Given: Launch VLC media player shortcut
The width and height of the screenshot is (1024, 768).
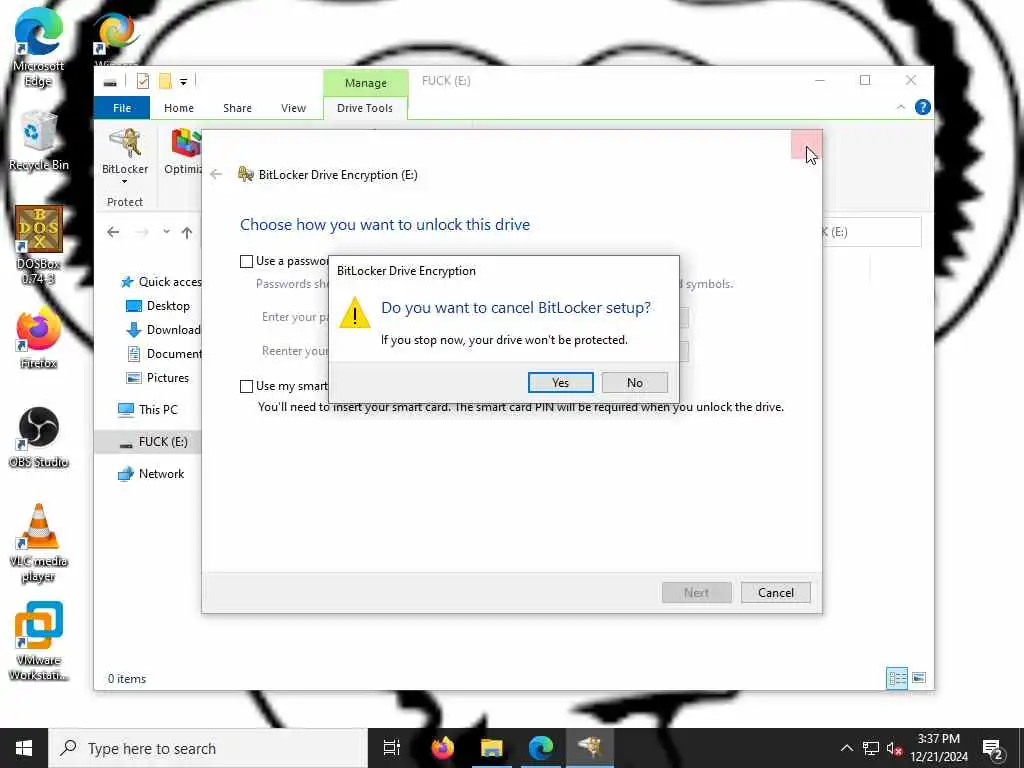Looking at the screenshot, I should pyautogui.click(x=39, y=543).
